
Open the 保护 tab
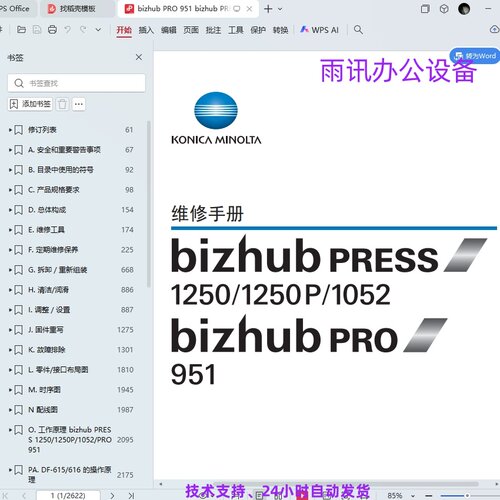258,30
